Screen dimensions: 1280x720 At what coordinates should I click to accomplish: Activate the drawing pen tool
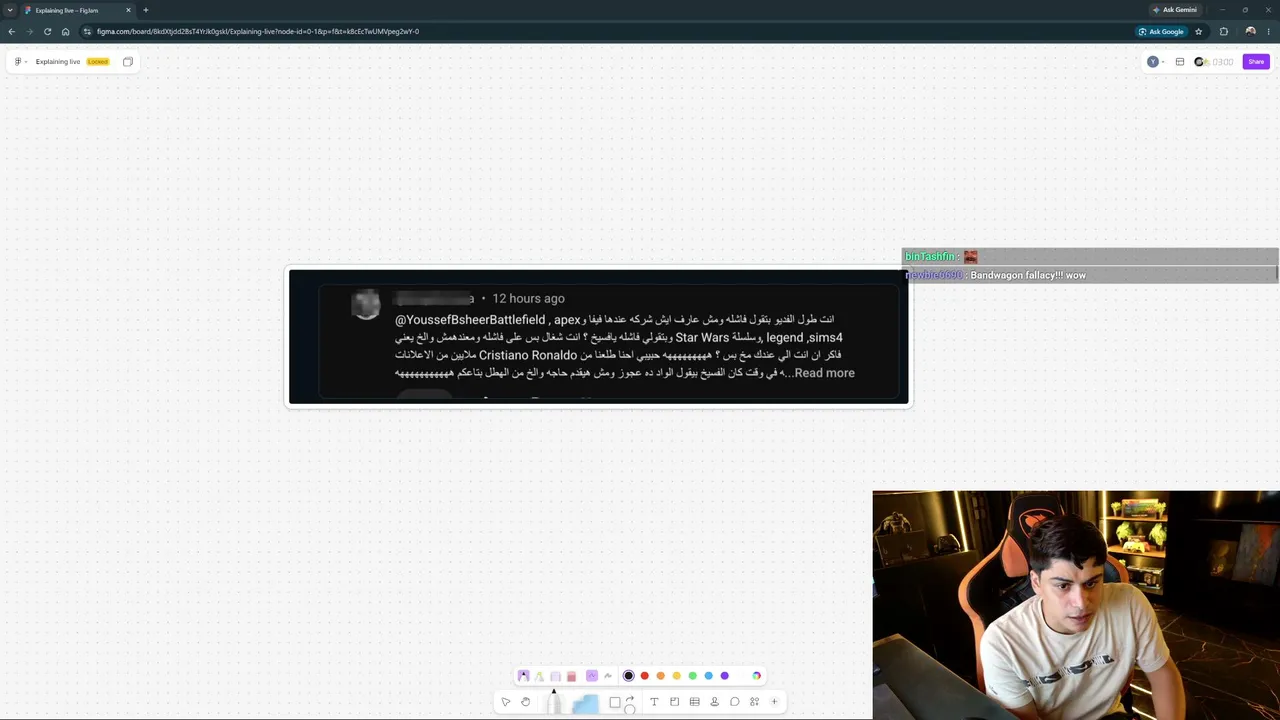(553, 700)
